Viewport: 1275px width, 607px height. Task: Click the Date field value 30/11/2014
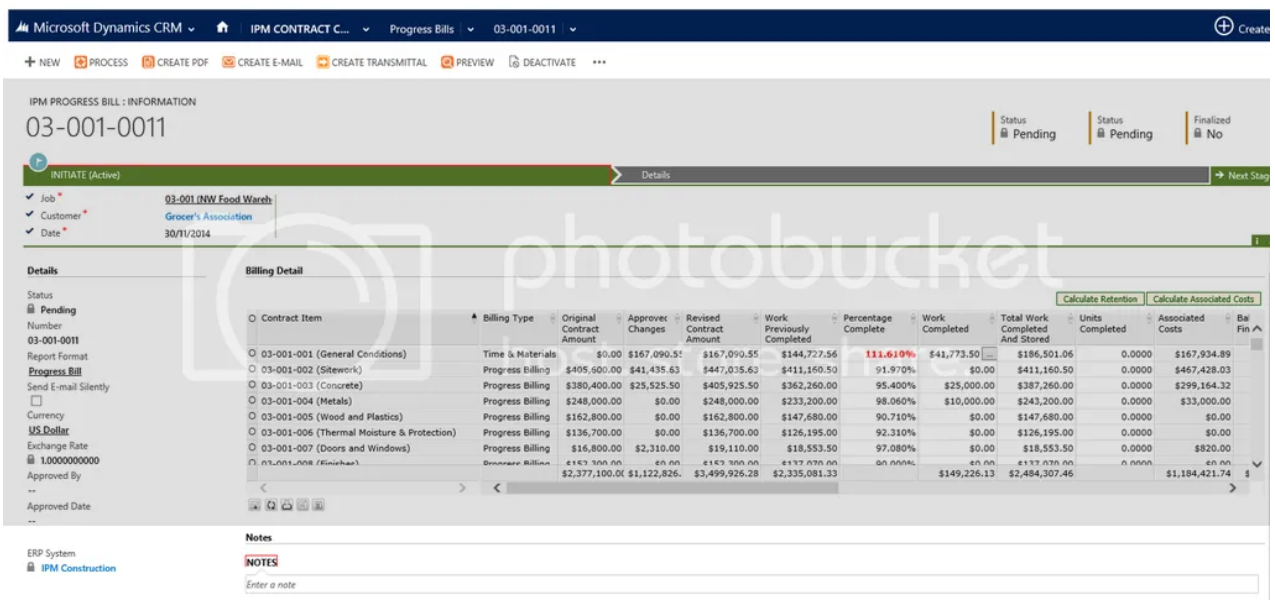(x=187, y=233)
